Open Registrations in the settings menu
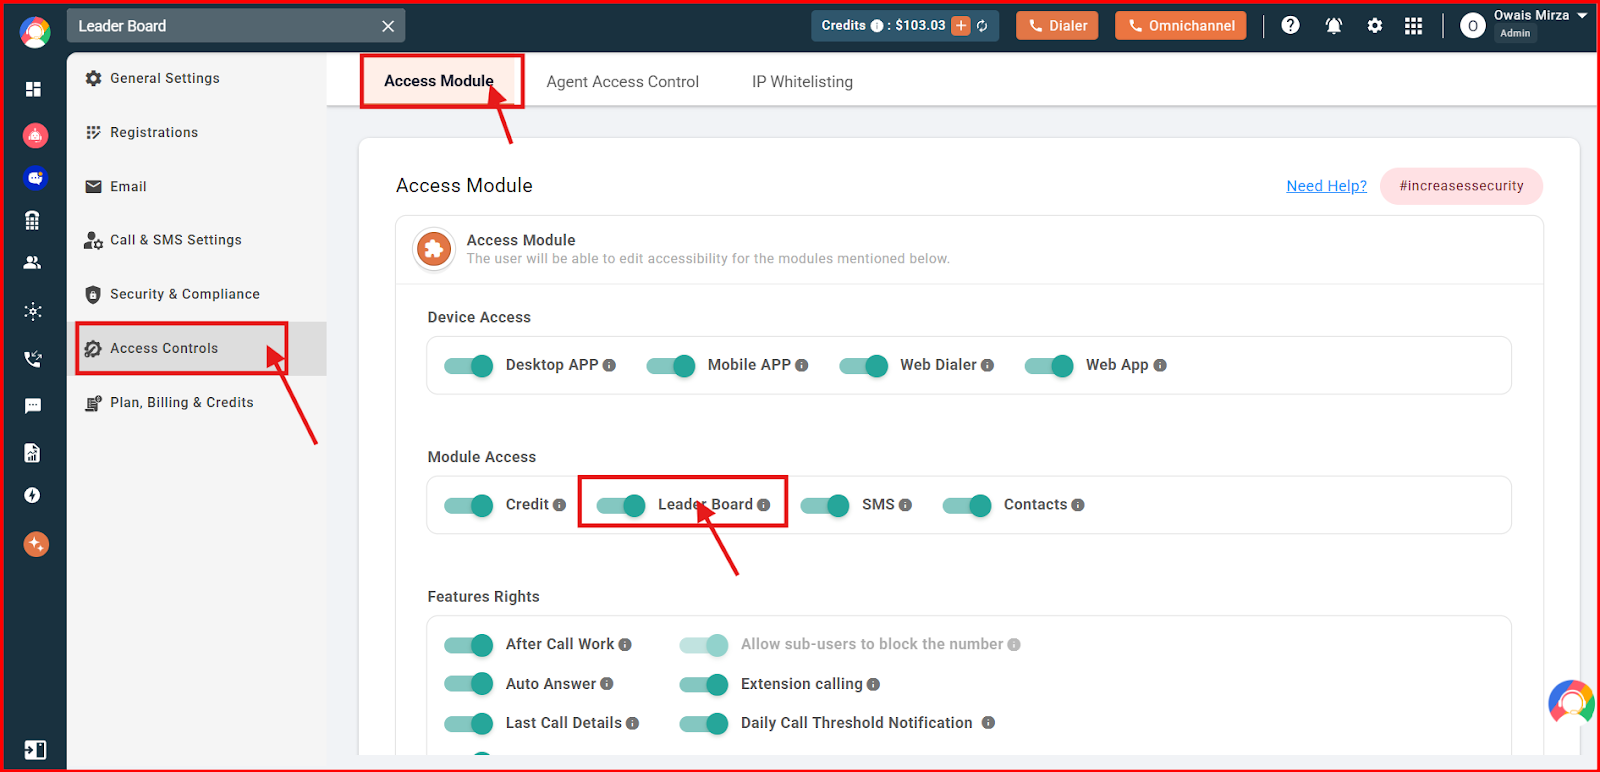 [x=196, y=132]
